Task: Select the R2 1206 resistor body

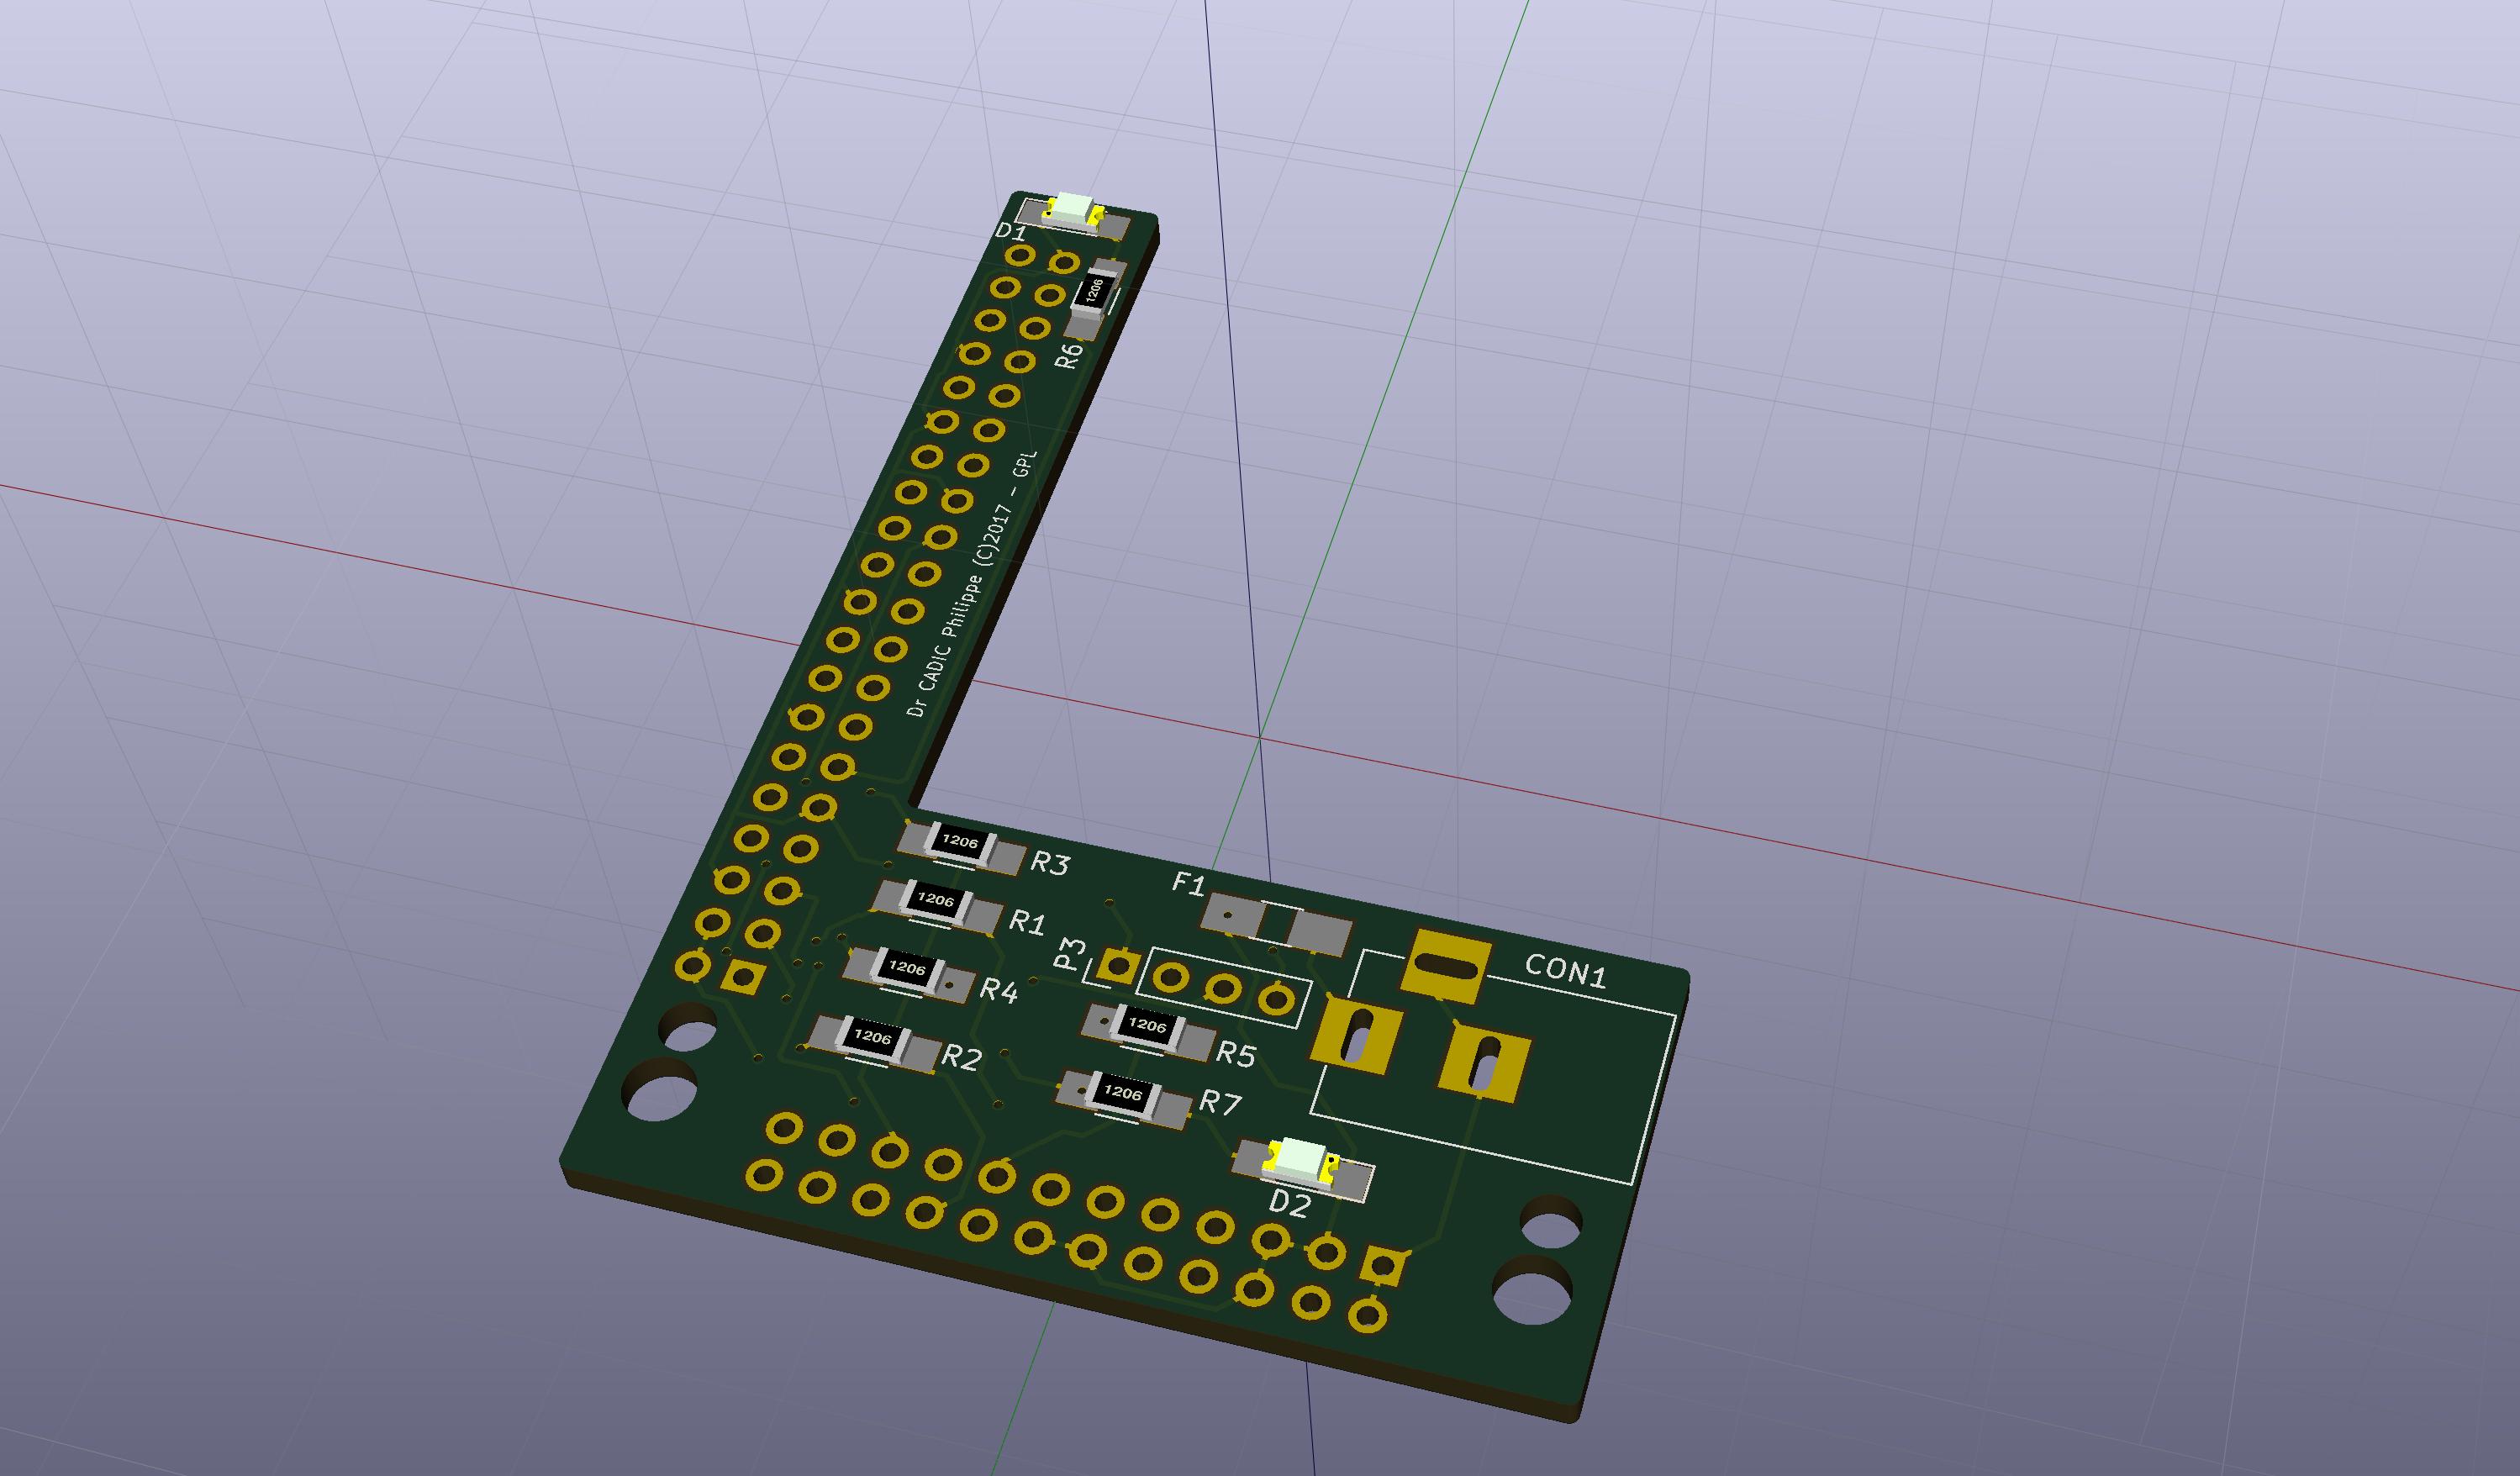Action: [872, 1040]
